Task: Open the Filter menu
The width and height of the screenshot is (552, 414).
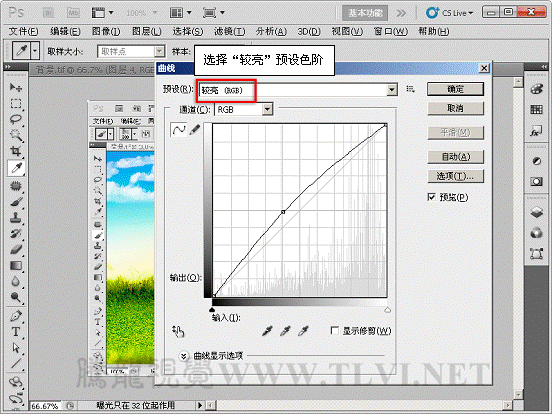Action: coord(229,31)
